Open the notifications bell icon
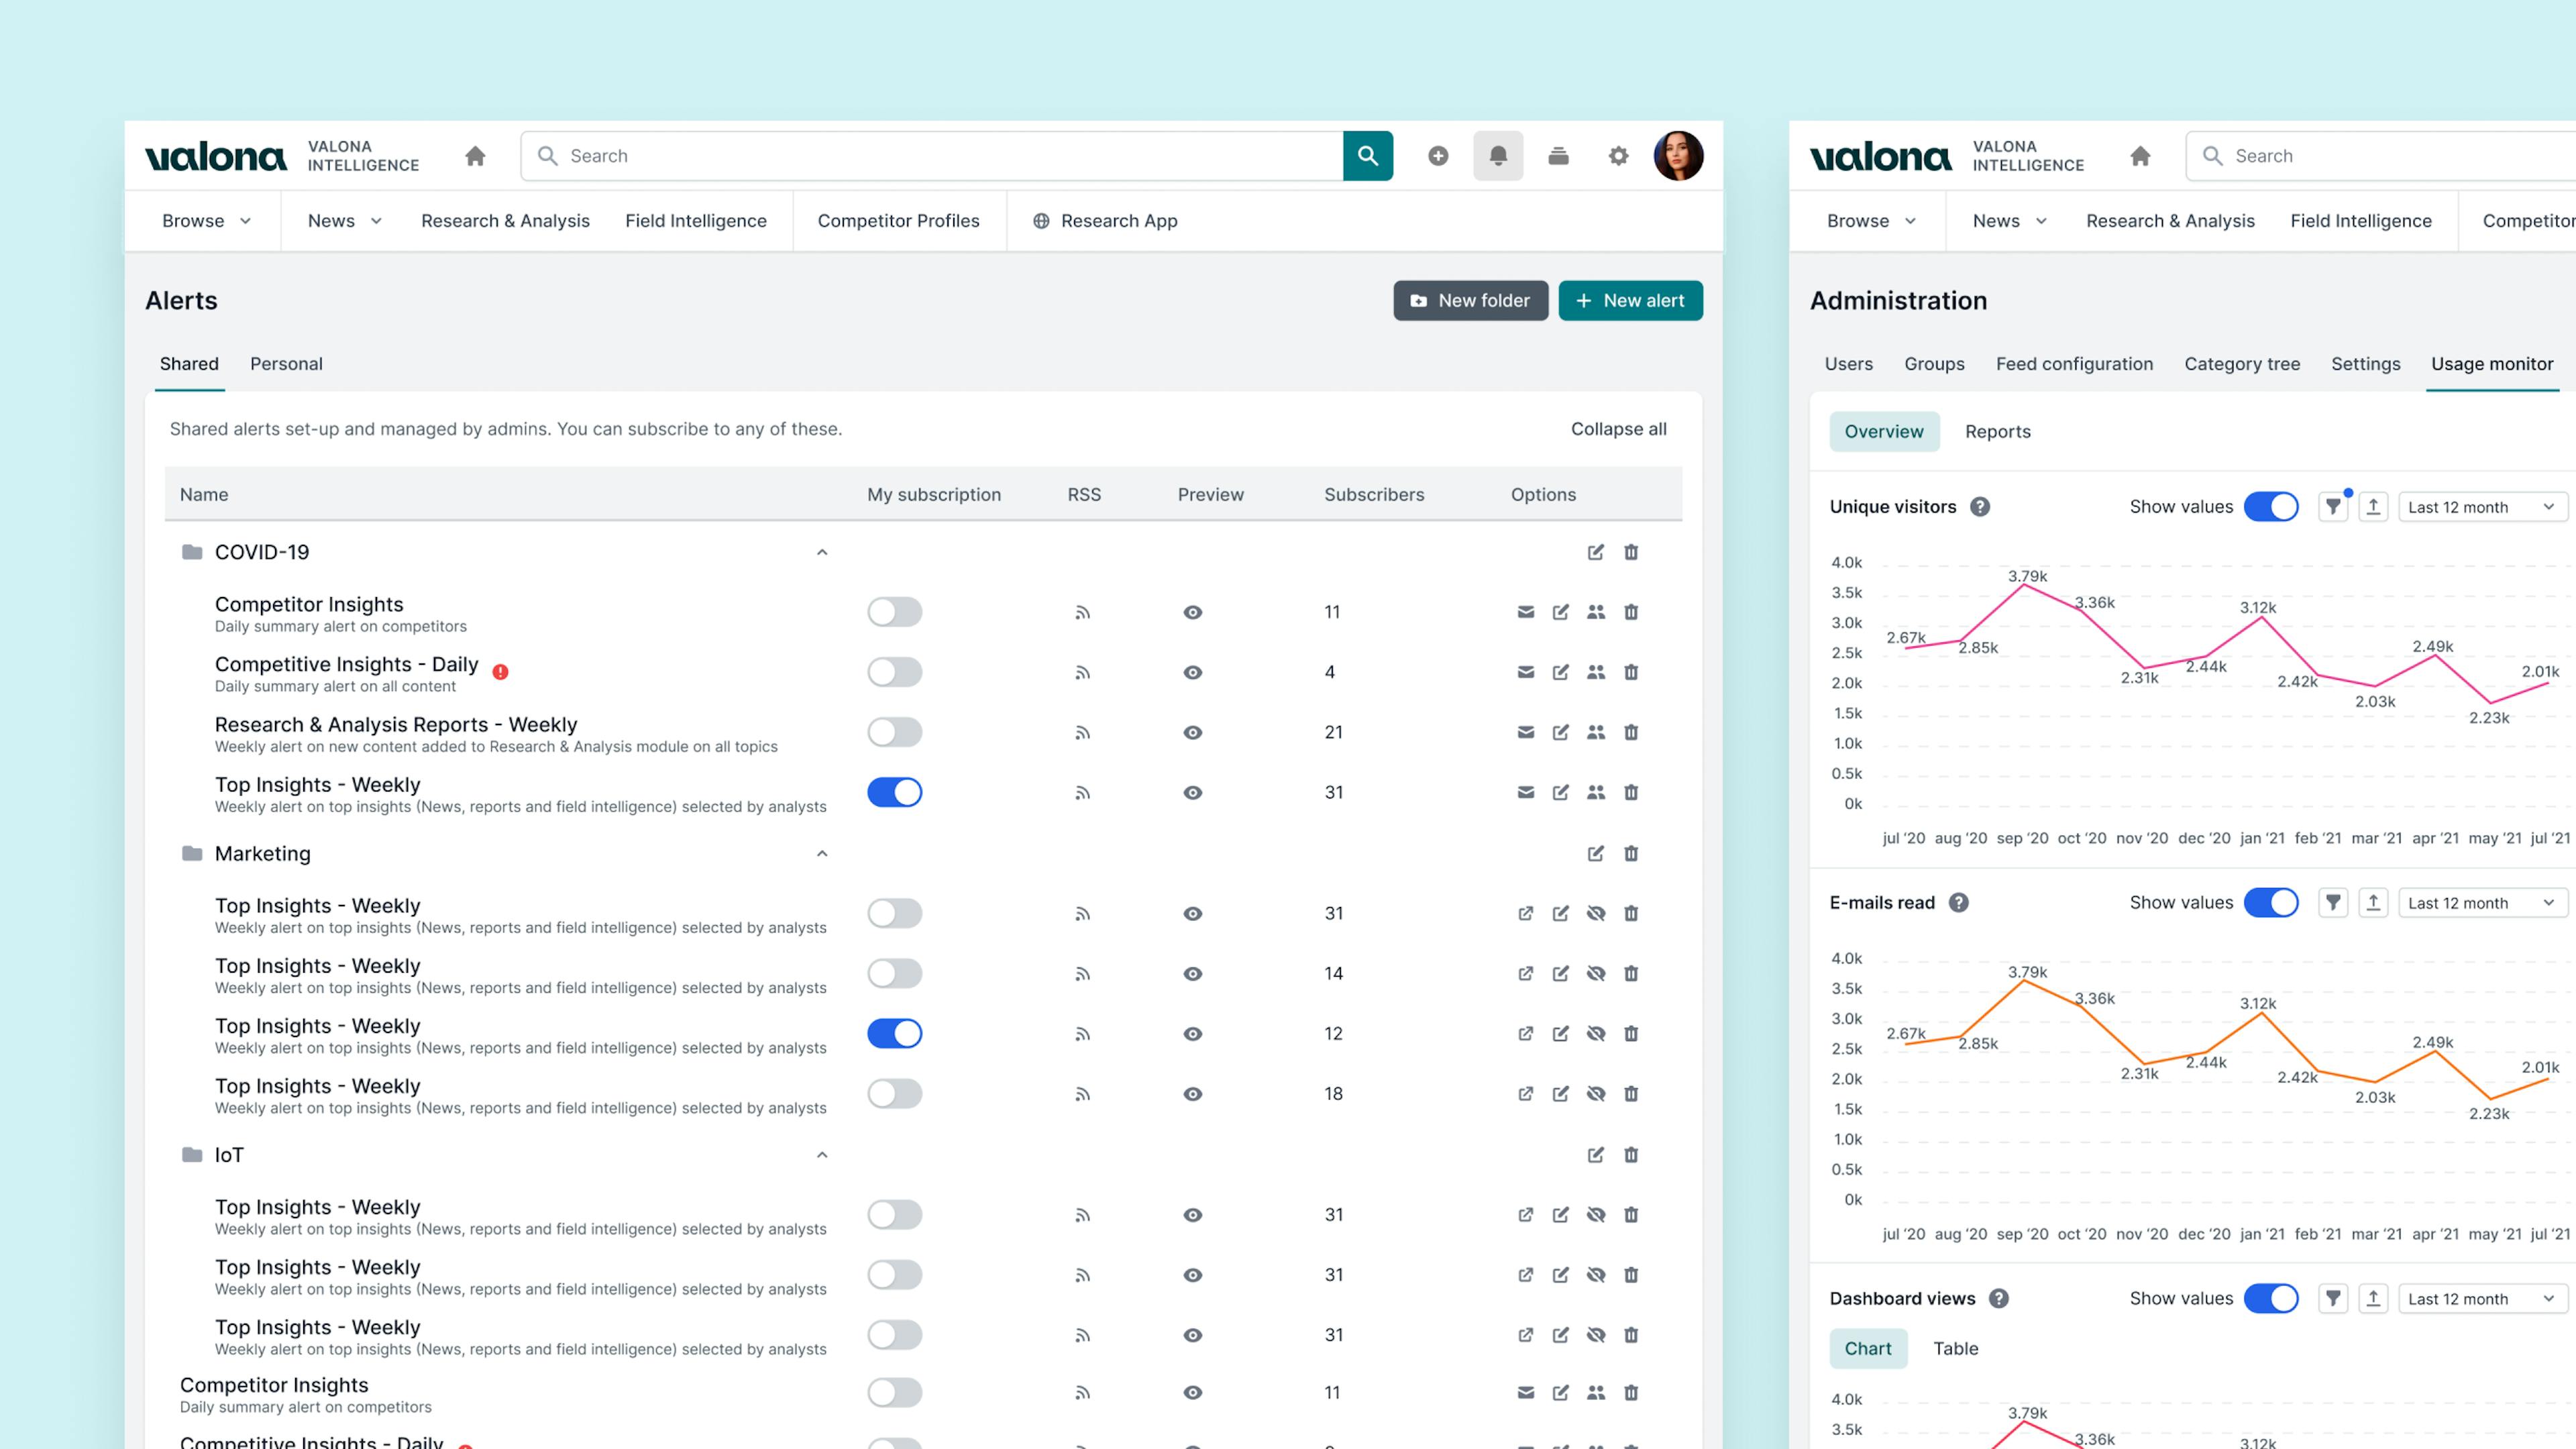2576x1449 pixels. coord(1498,156)
